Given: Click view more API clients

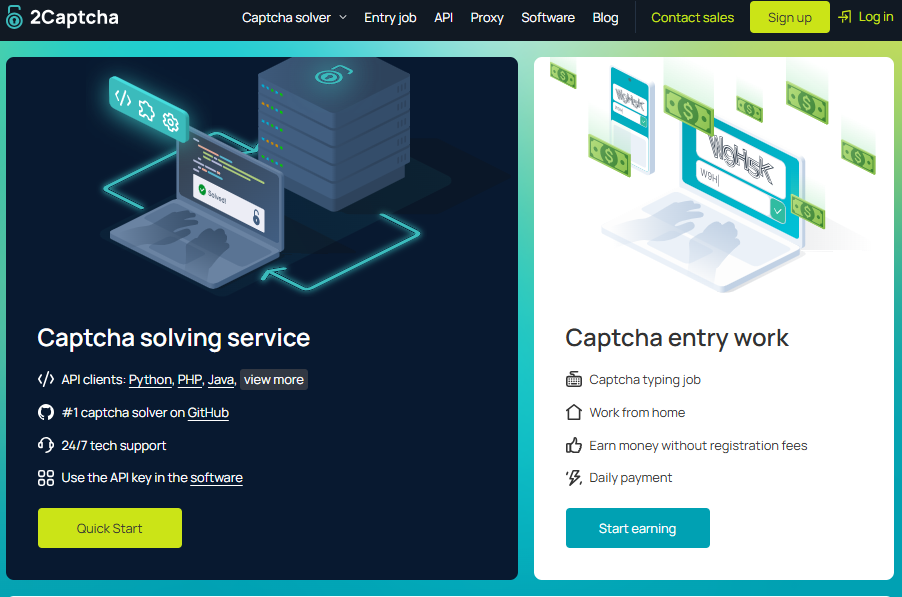Looking at the screenshot, I should click(274, 380).
